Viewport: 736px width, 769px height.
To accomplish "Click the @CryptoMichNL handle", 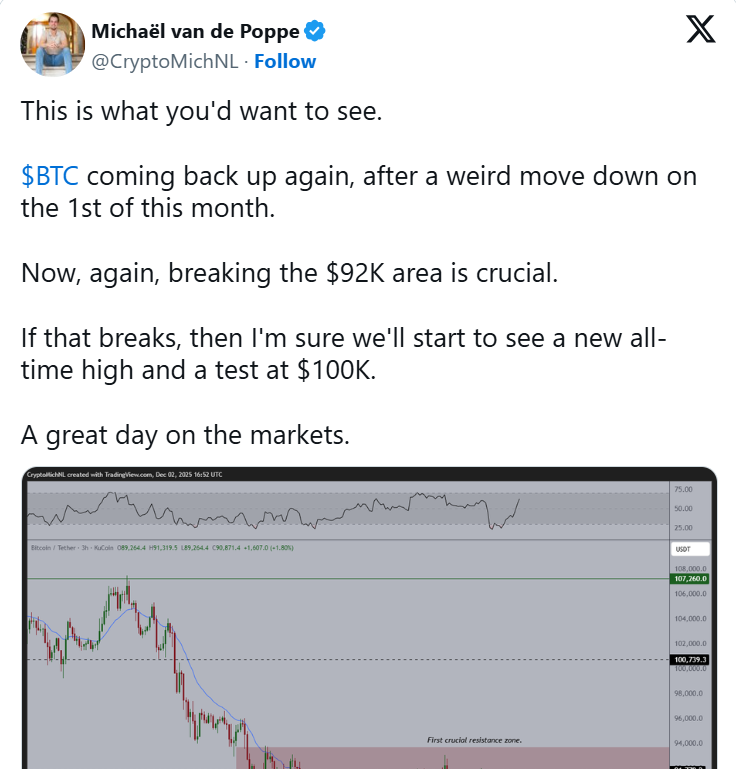I will (164, 61).
